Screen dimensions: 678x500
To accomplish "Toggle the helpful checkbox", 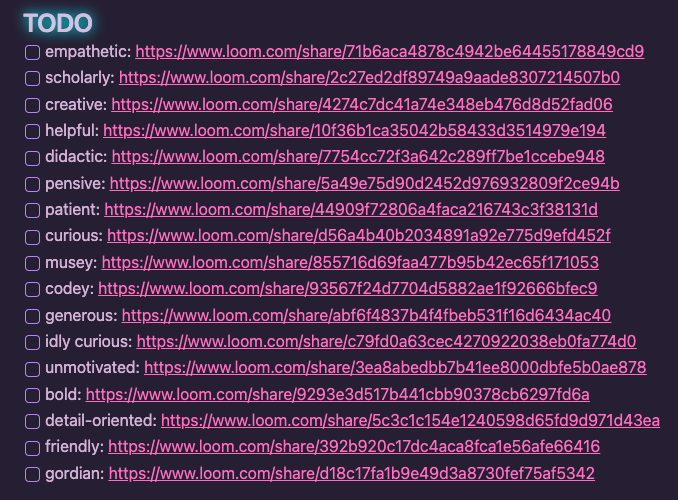I will point(32,131).
